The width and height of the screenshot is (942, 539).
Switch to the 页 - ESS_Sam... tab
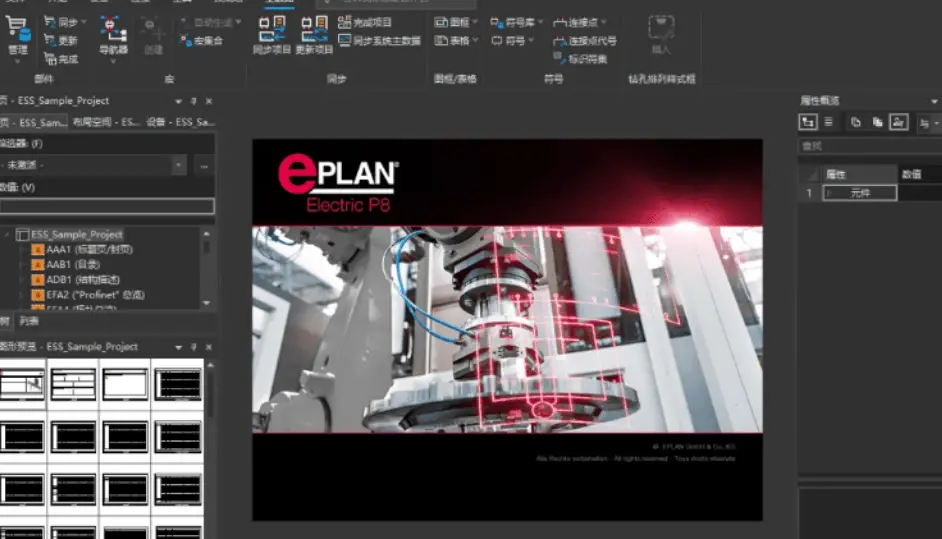[34, 122]
